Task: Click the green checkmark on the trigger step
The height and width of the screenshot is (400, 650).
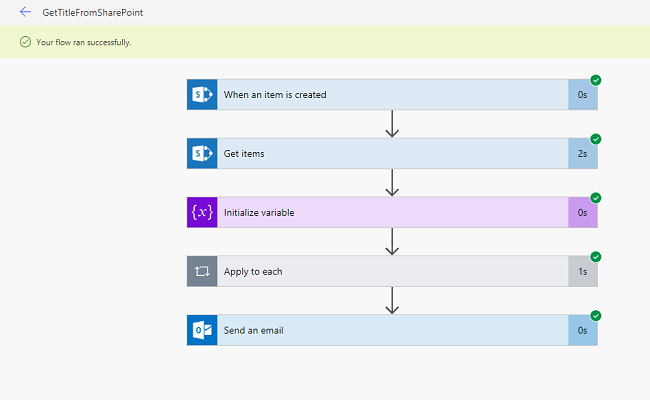Action: coord(596,80)
